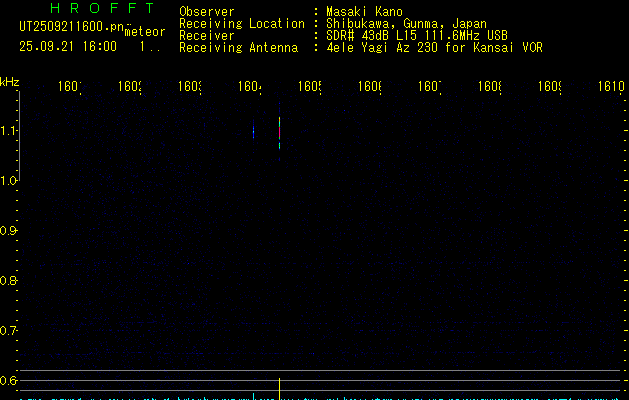Click the 1.0 kHz frequency axis label
Image resolution: width=629 pixels, height=400 pixels.
point(8,181)
